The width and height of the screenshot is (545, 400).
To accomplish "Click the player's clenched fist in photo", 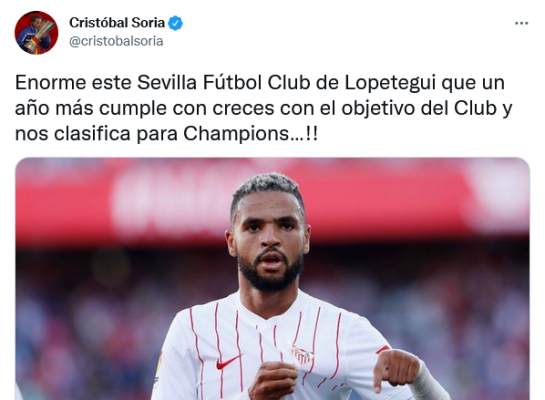I will pos(274,380).
